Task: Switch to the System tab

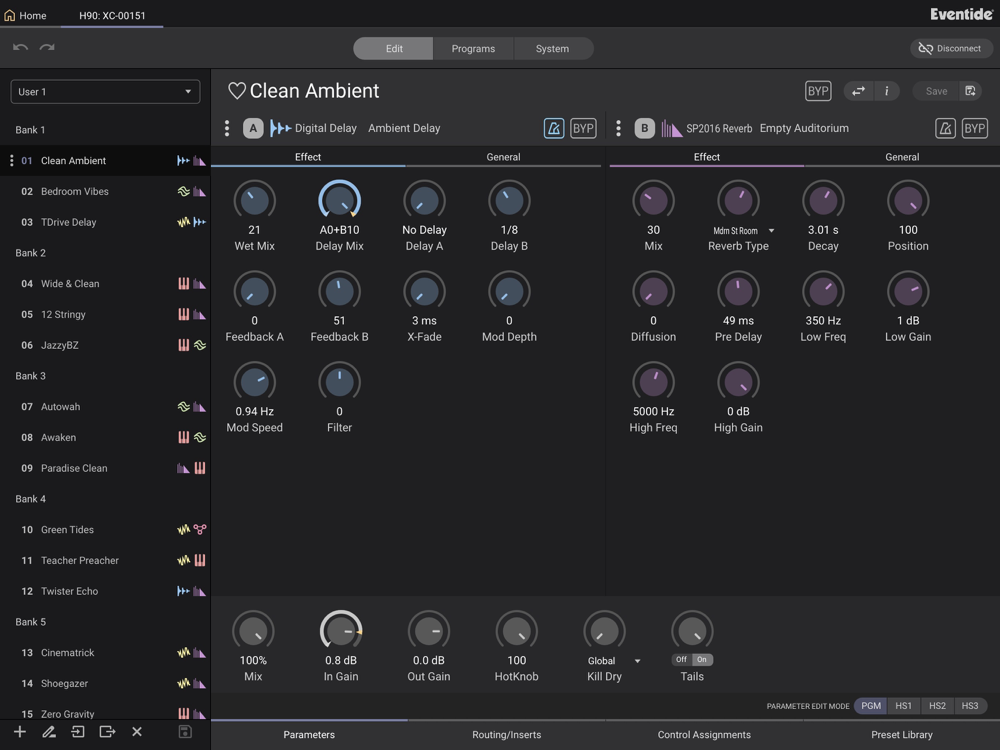Action: tap(552, 48)
